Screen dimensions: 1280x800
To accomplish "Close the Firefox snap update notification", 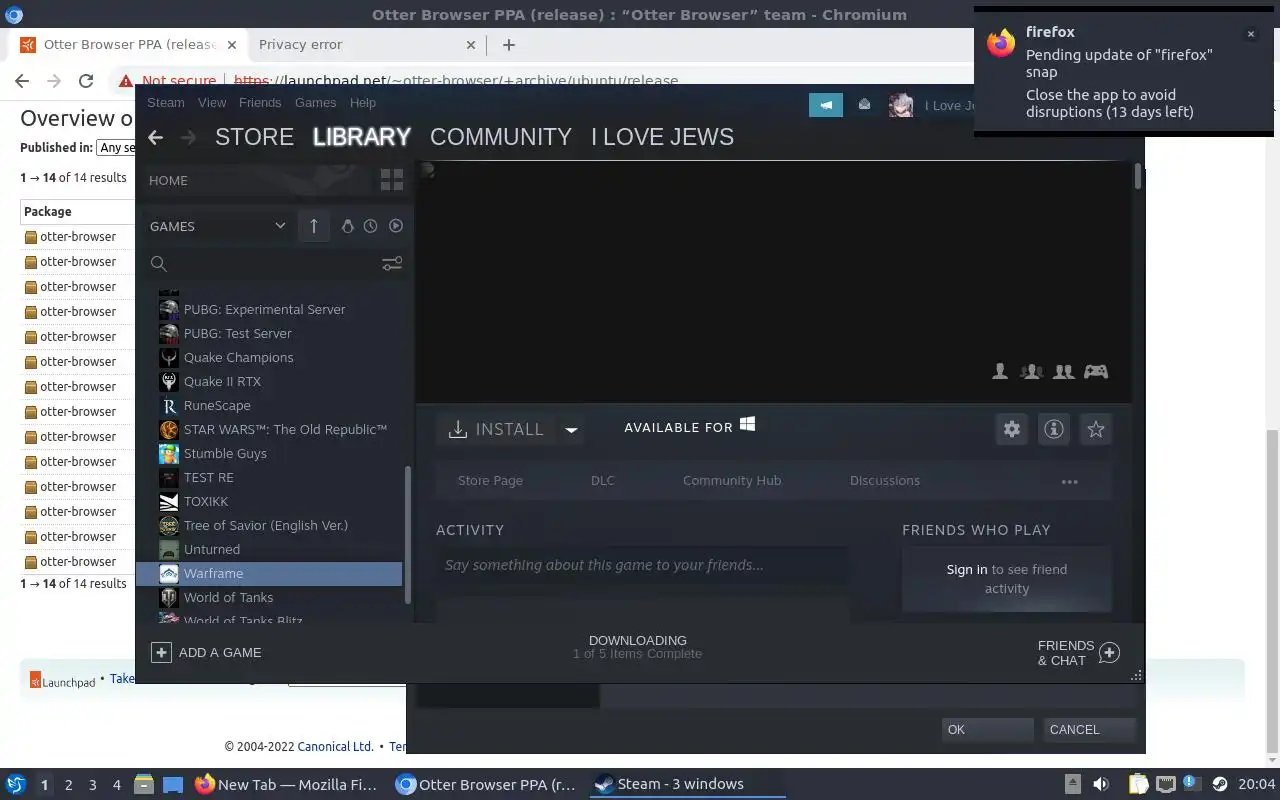I will (x=1250, y=34).
